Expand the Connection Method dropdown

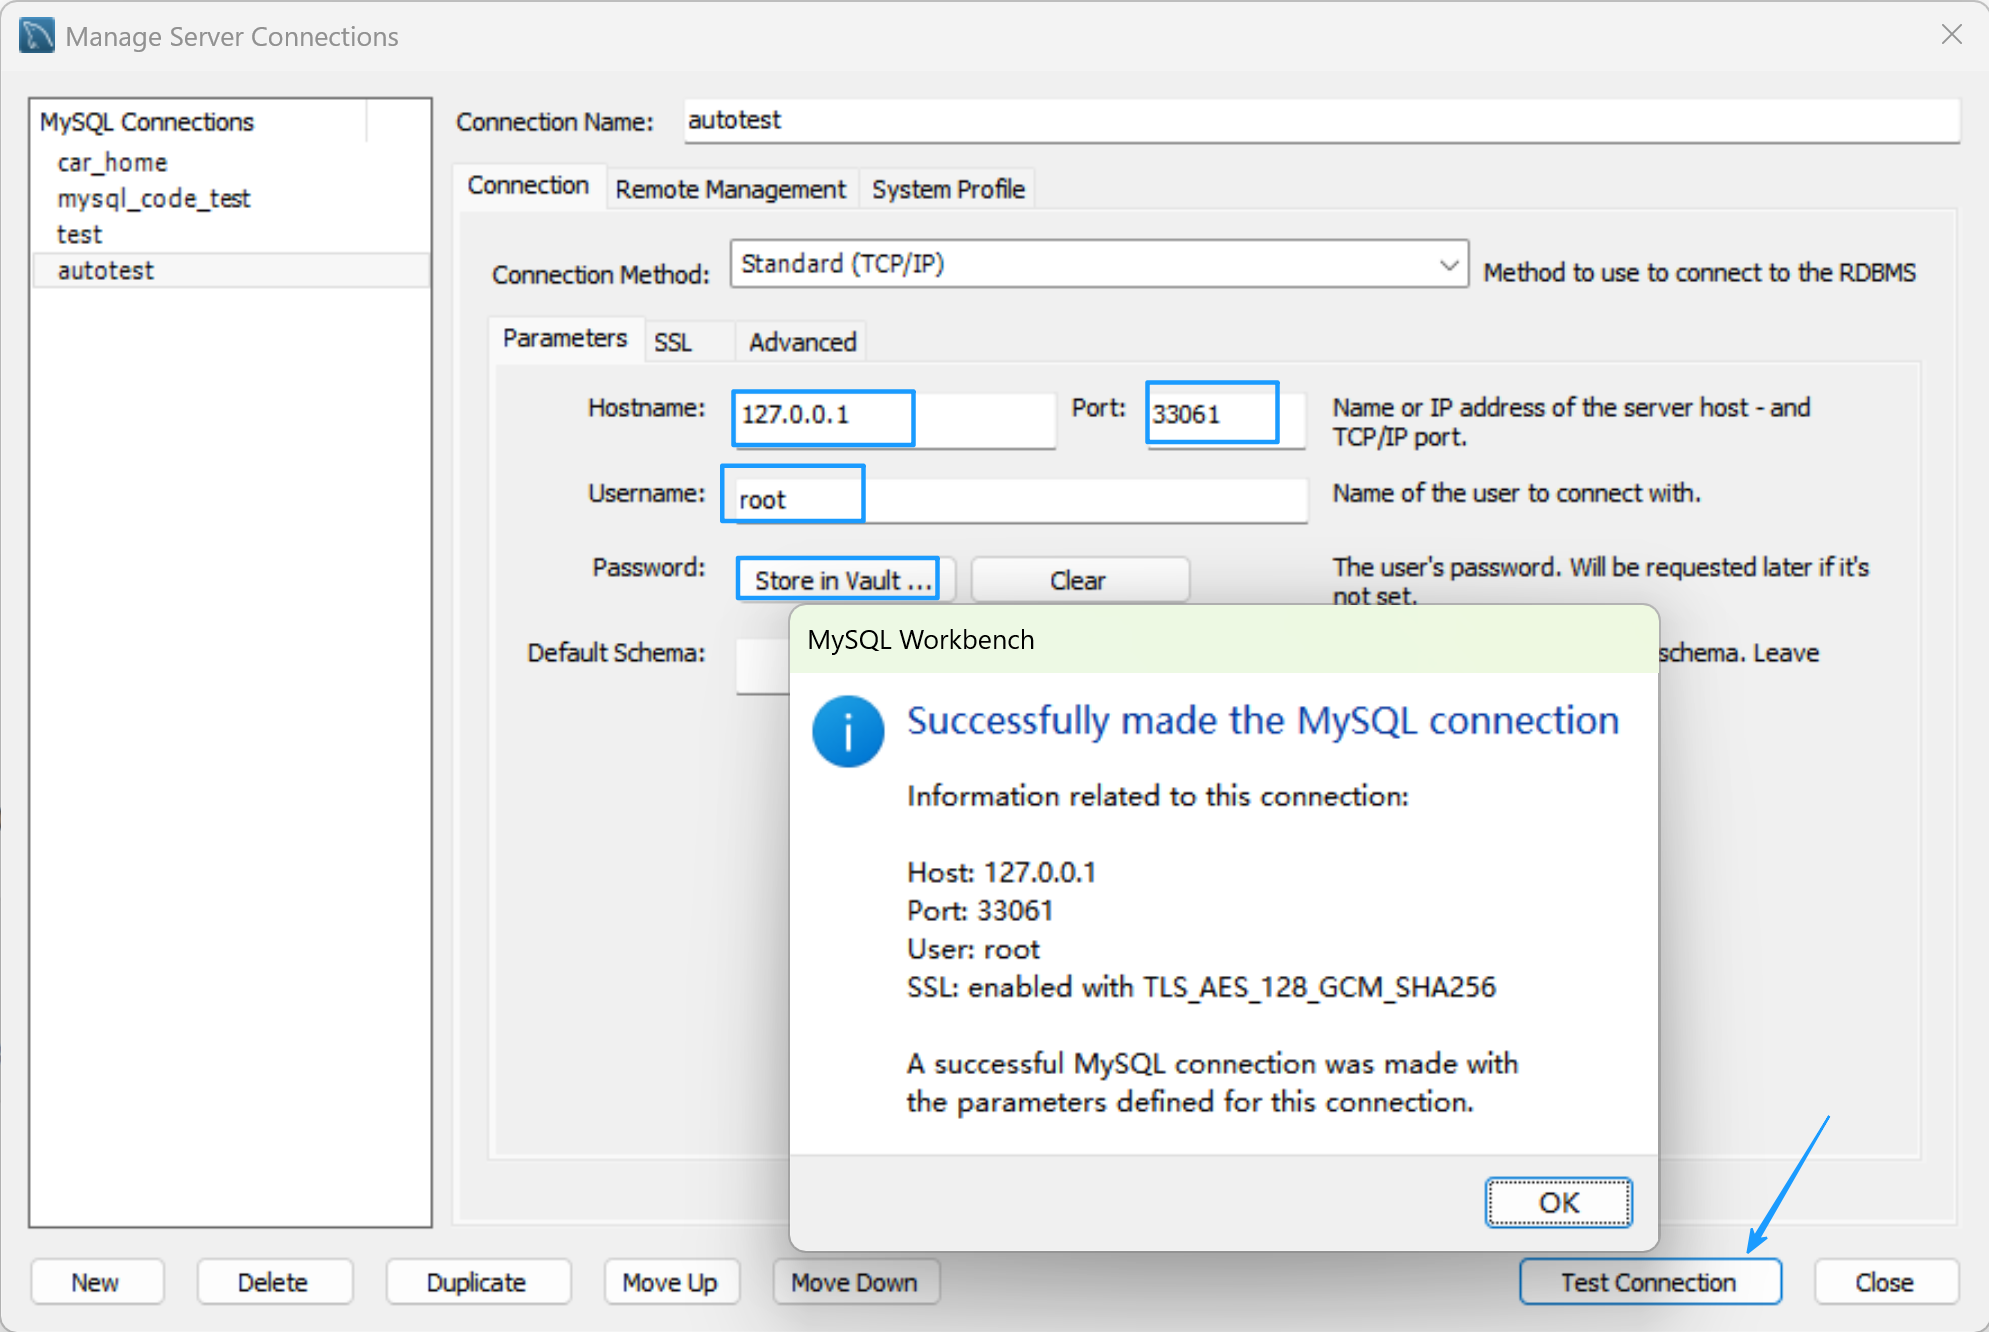[x=1099, y=264]
